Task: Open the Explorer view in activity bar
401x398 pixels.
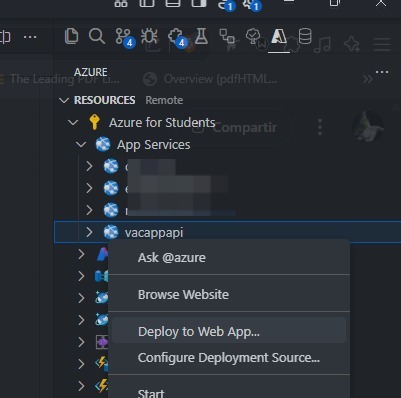Action: (71, 36)
